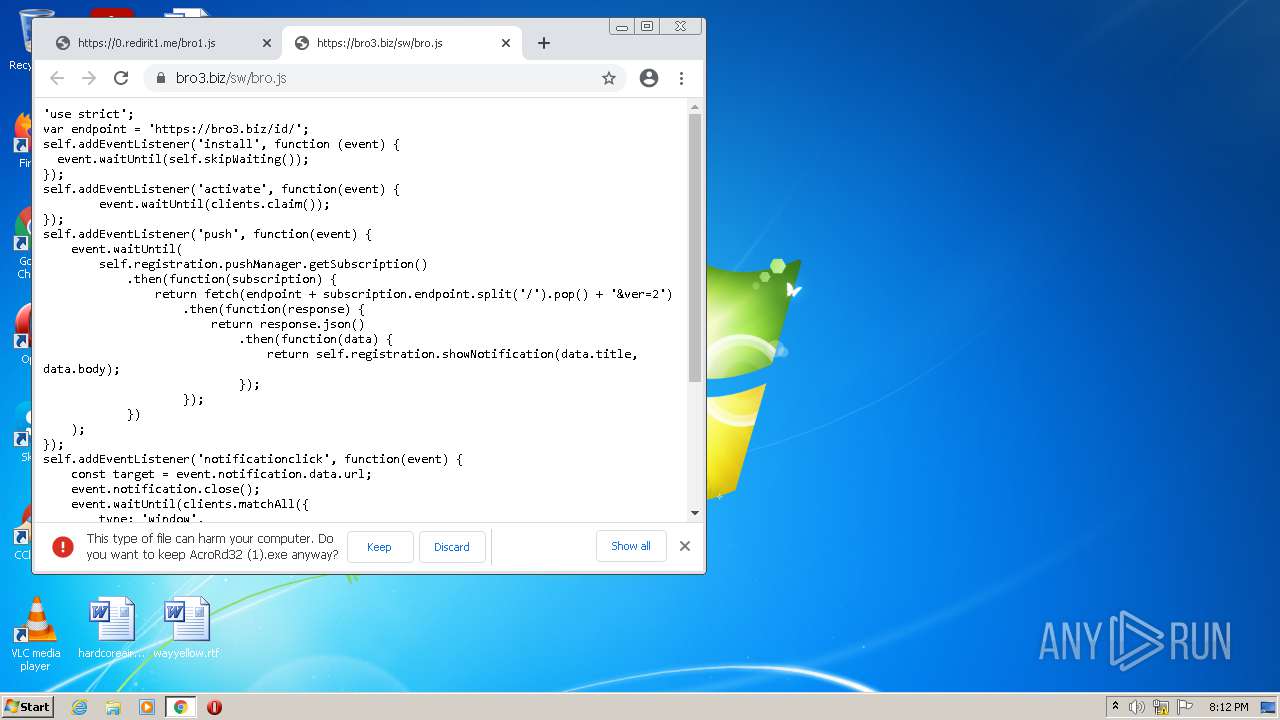1280x720 pixels.
Task: Open the Action Center flag icon
Action: coord(1185,707)
